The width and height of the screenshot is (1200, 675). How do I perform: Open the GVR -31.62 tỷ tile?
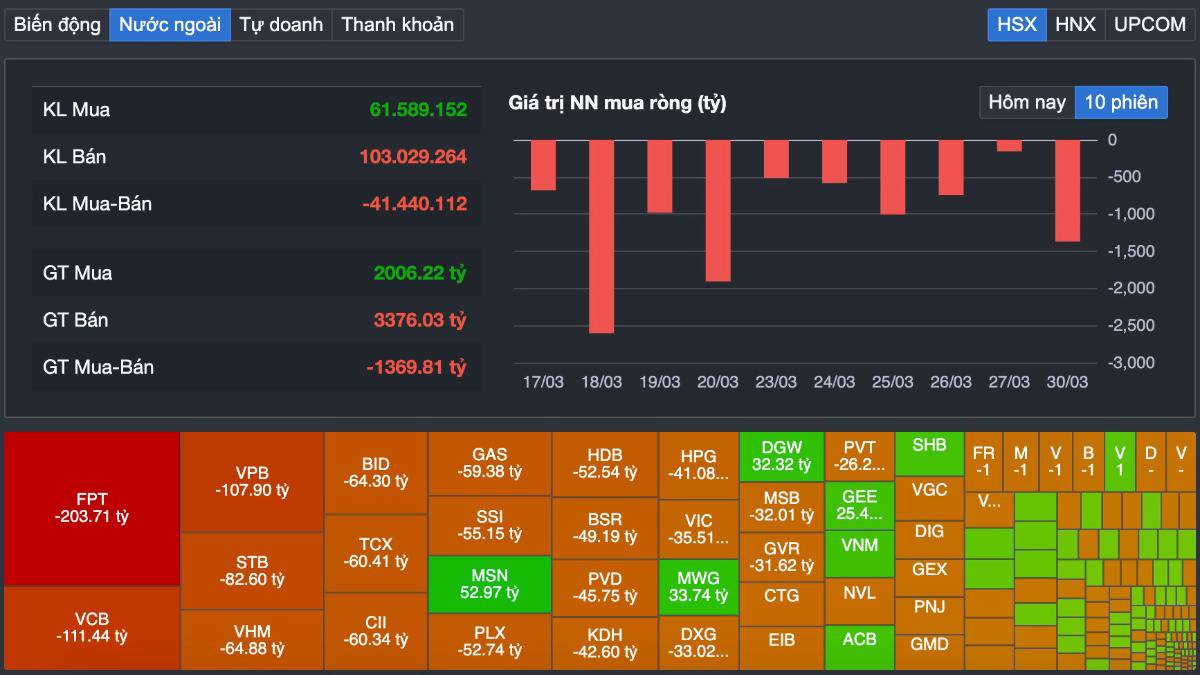(782, 557)
